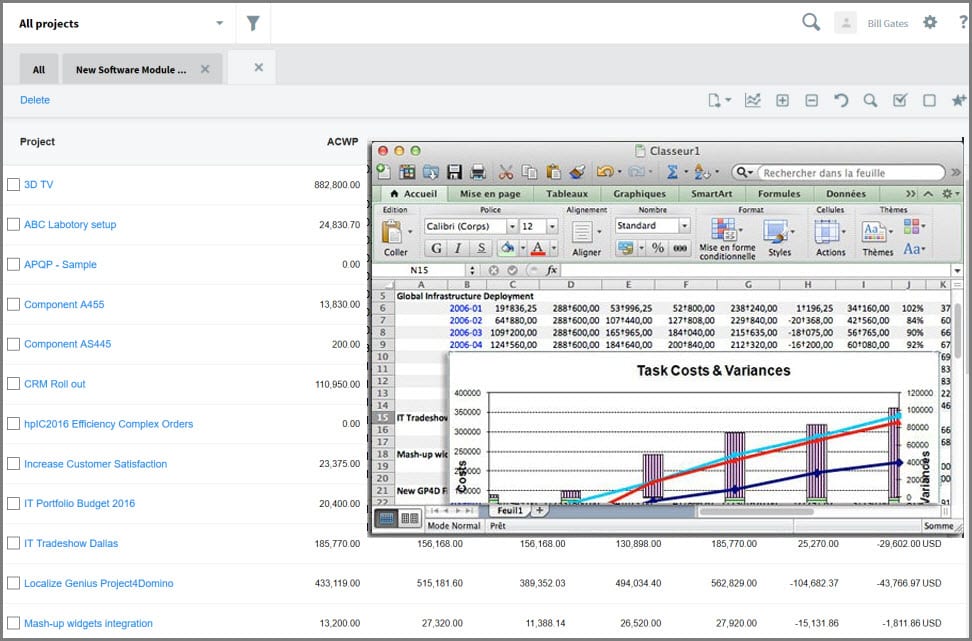Click the Excel save floppy disk icon
The width and height of the screenshot is (972, 641).
pos(454,172)
